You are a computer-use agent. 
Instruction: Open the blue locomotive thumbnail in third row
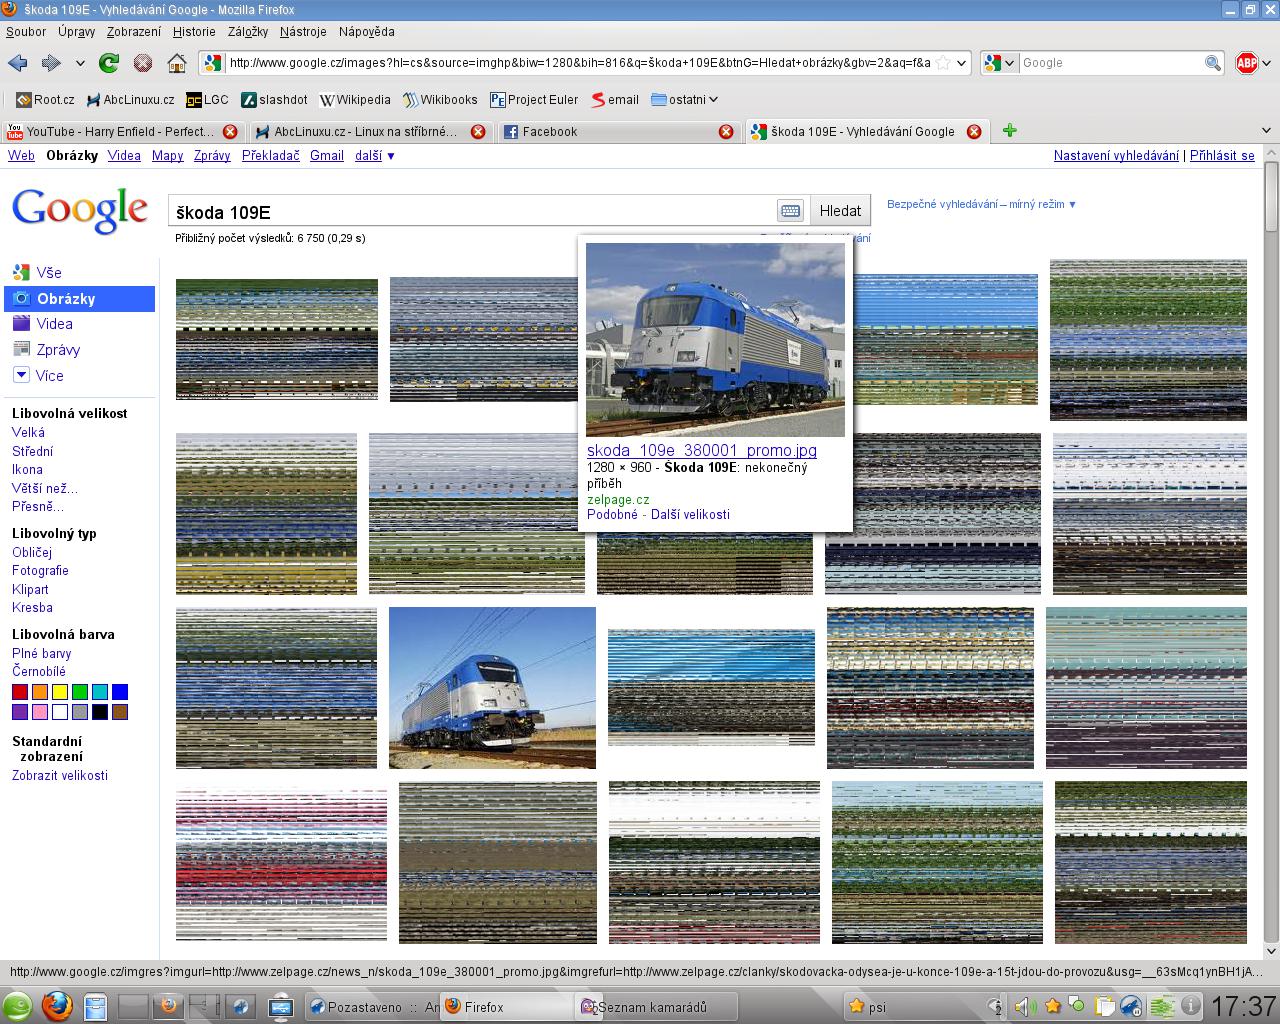(x=492, y=688)
